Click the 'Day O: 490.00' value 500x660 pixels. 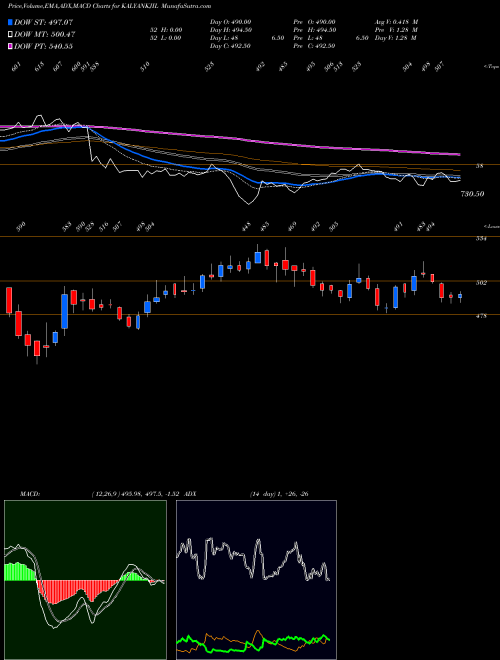[x=231, y=22]
